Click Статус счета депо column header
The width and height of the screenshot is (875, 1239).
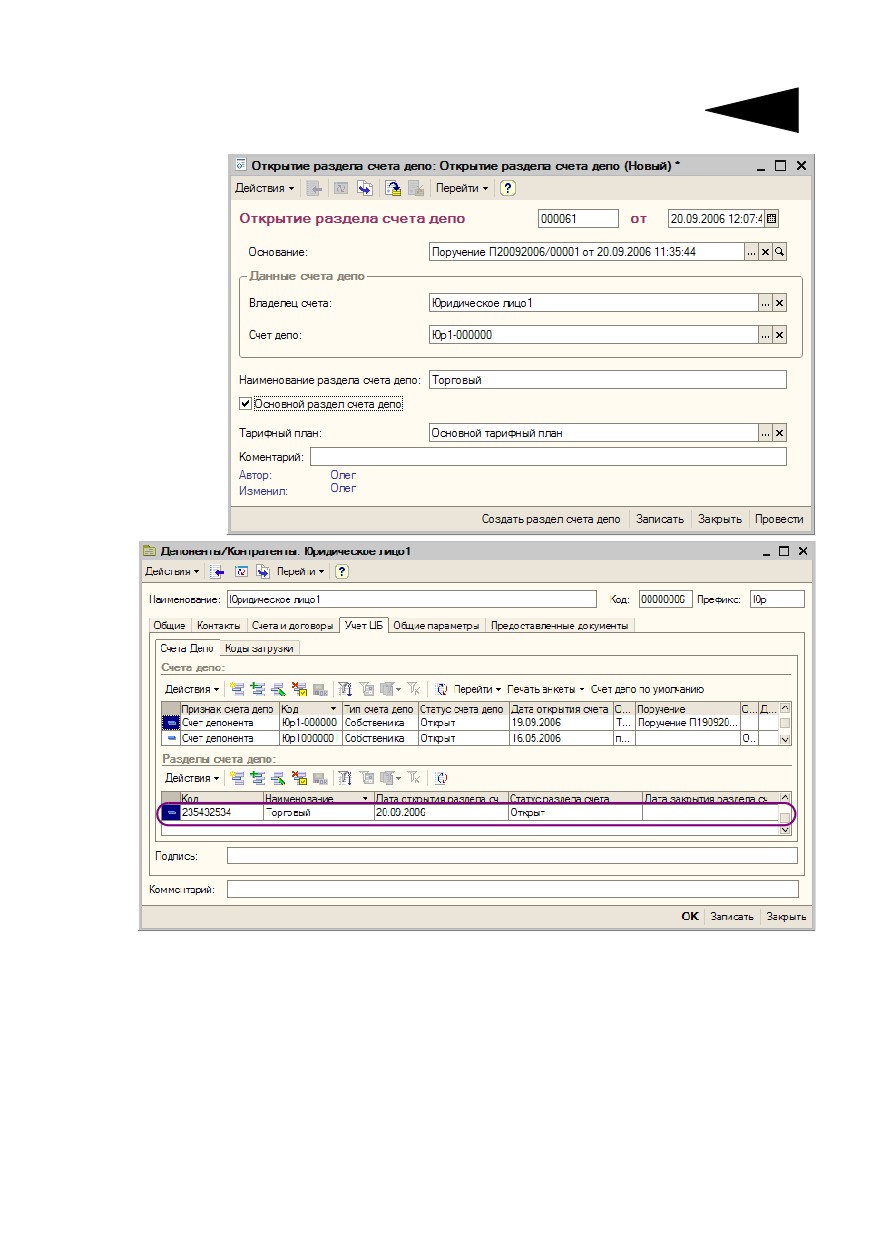462,709
